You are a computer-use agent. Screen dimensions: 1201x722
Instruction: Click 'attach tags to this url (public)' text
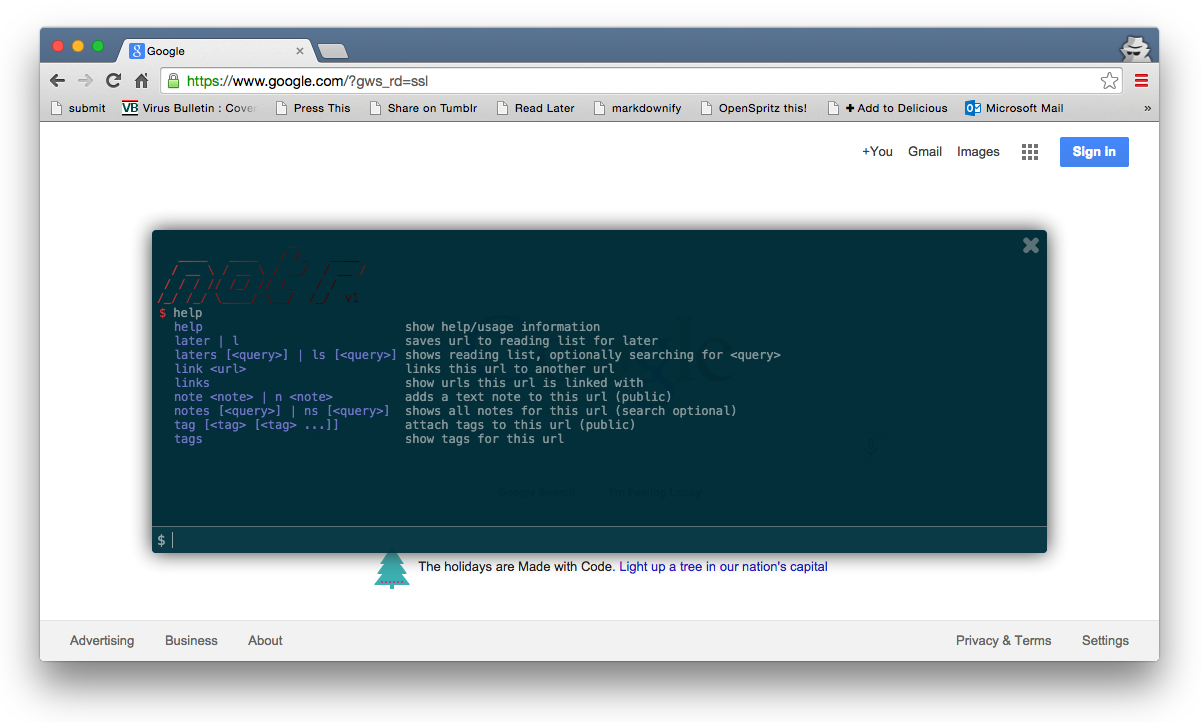point(520,425)
